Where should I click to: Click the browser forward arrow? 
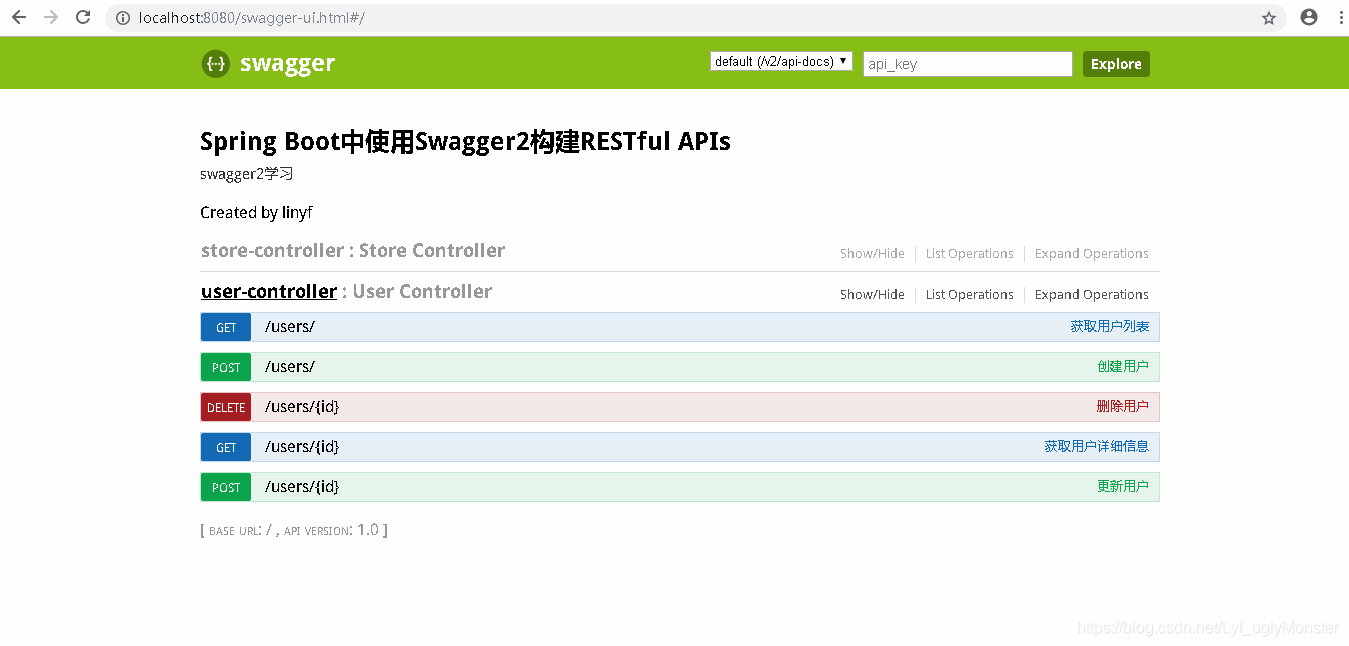point(51,17)
